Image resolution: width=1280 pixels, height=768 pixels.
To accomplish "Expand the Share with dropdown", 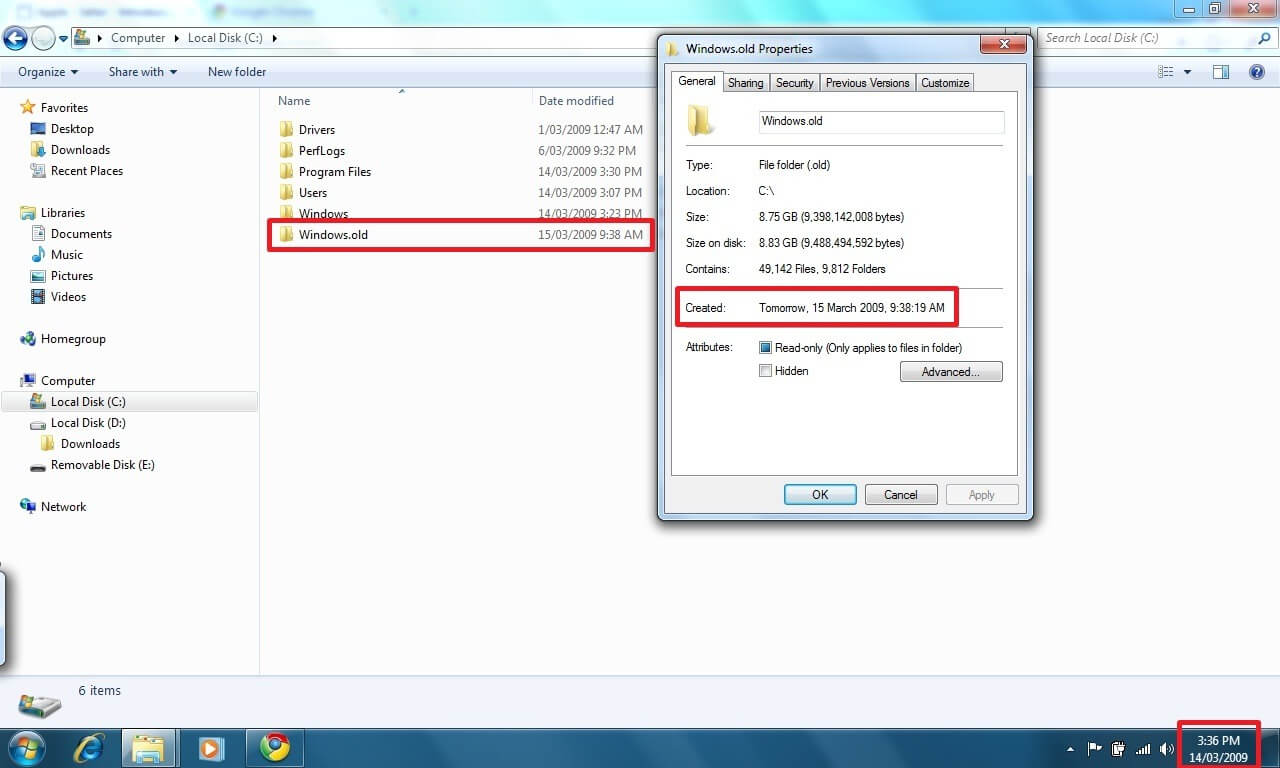I will pyautogui.click(x=142, y=72).
